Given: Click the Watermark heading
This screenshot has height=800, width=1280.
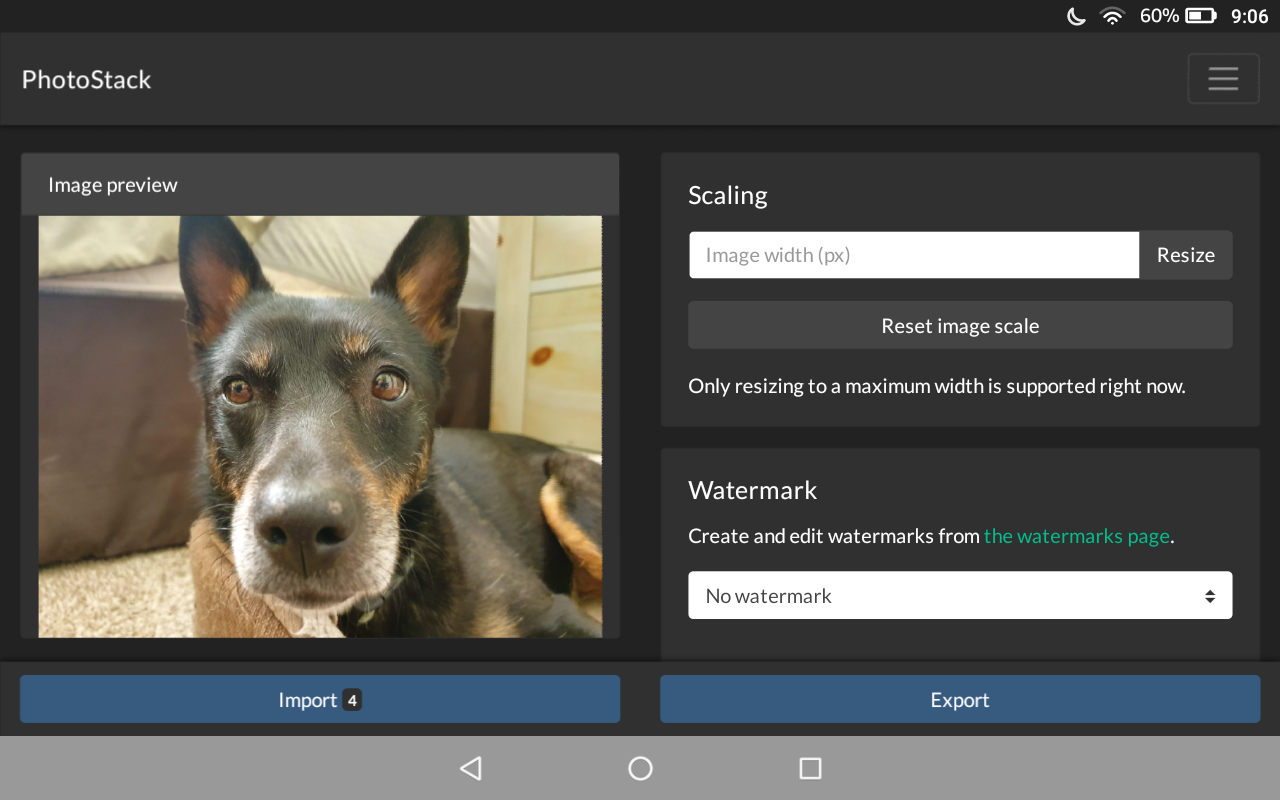Looking at the screenshot, I should [x=753, y=490].
